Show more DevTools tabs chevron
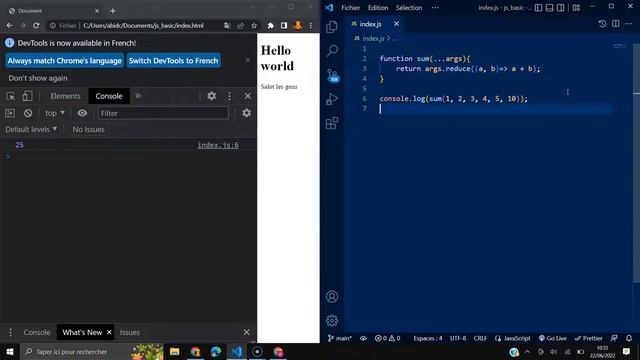This screenshot has width=640, height=360. (x=138, y=96)
